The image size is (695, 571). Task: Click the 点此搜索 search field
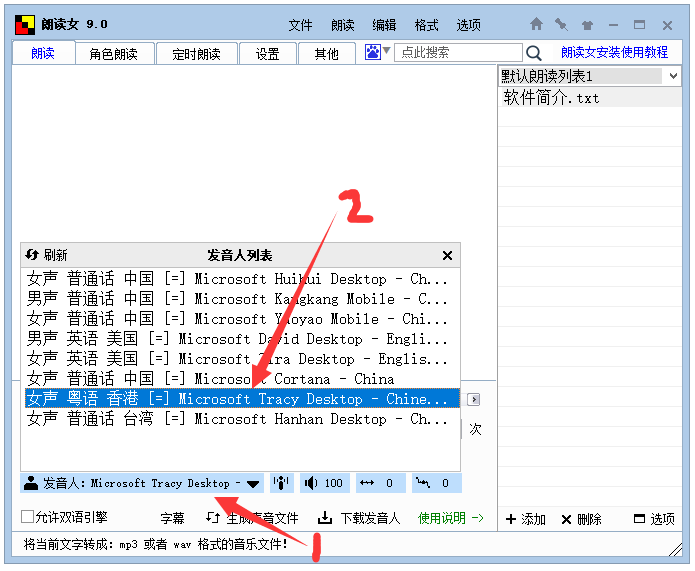click(458, 52)
